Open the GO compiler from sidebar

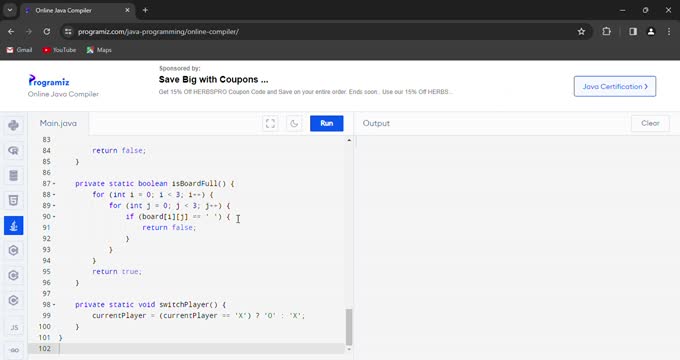pyautogui.click(x=13, y=350)
